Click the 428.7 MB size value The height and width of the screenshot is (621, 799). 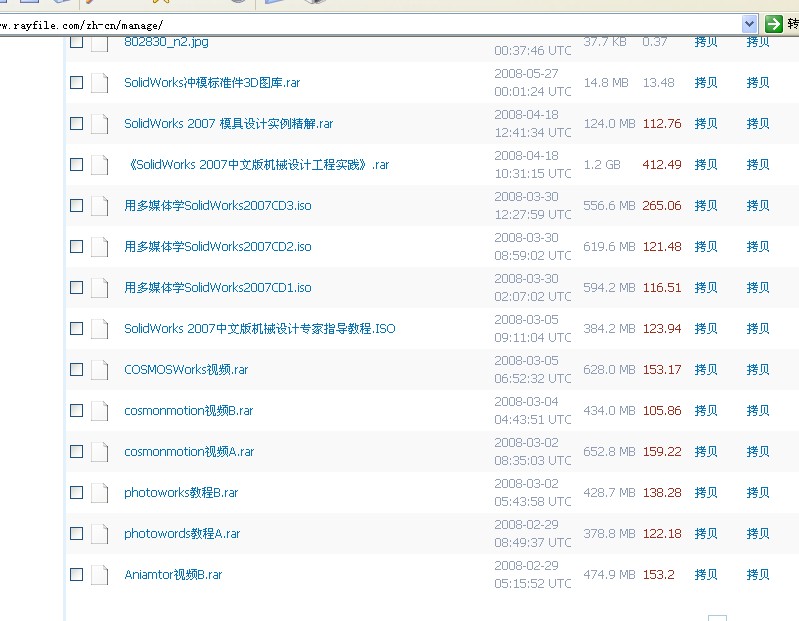[x=609, y=493]
